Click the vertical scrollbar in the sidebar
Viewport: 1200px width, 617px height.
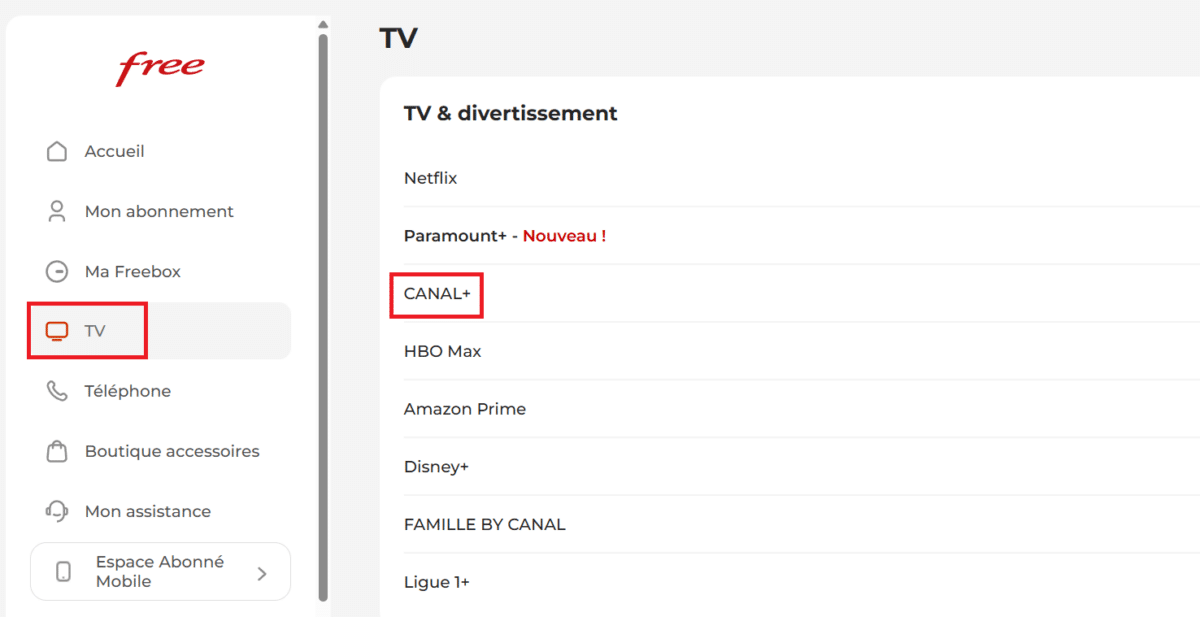pyautogui.click(x=322, y=300)
